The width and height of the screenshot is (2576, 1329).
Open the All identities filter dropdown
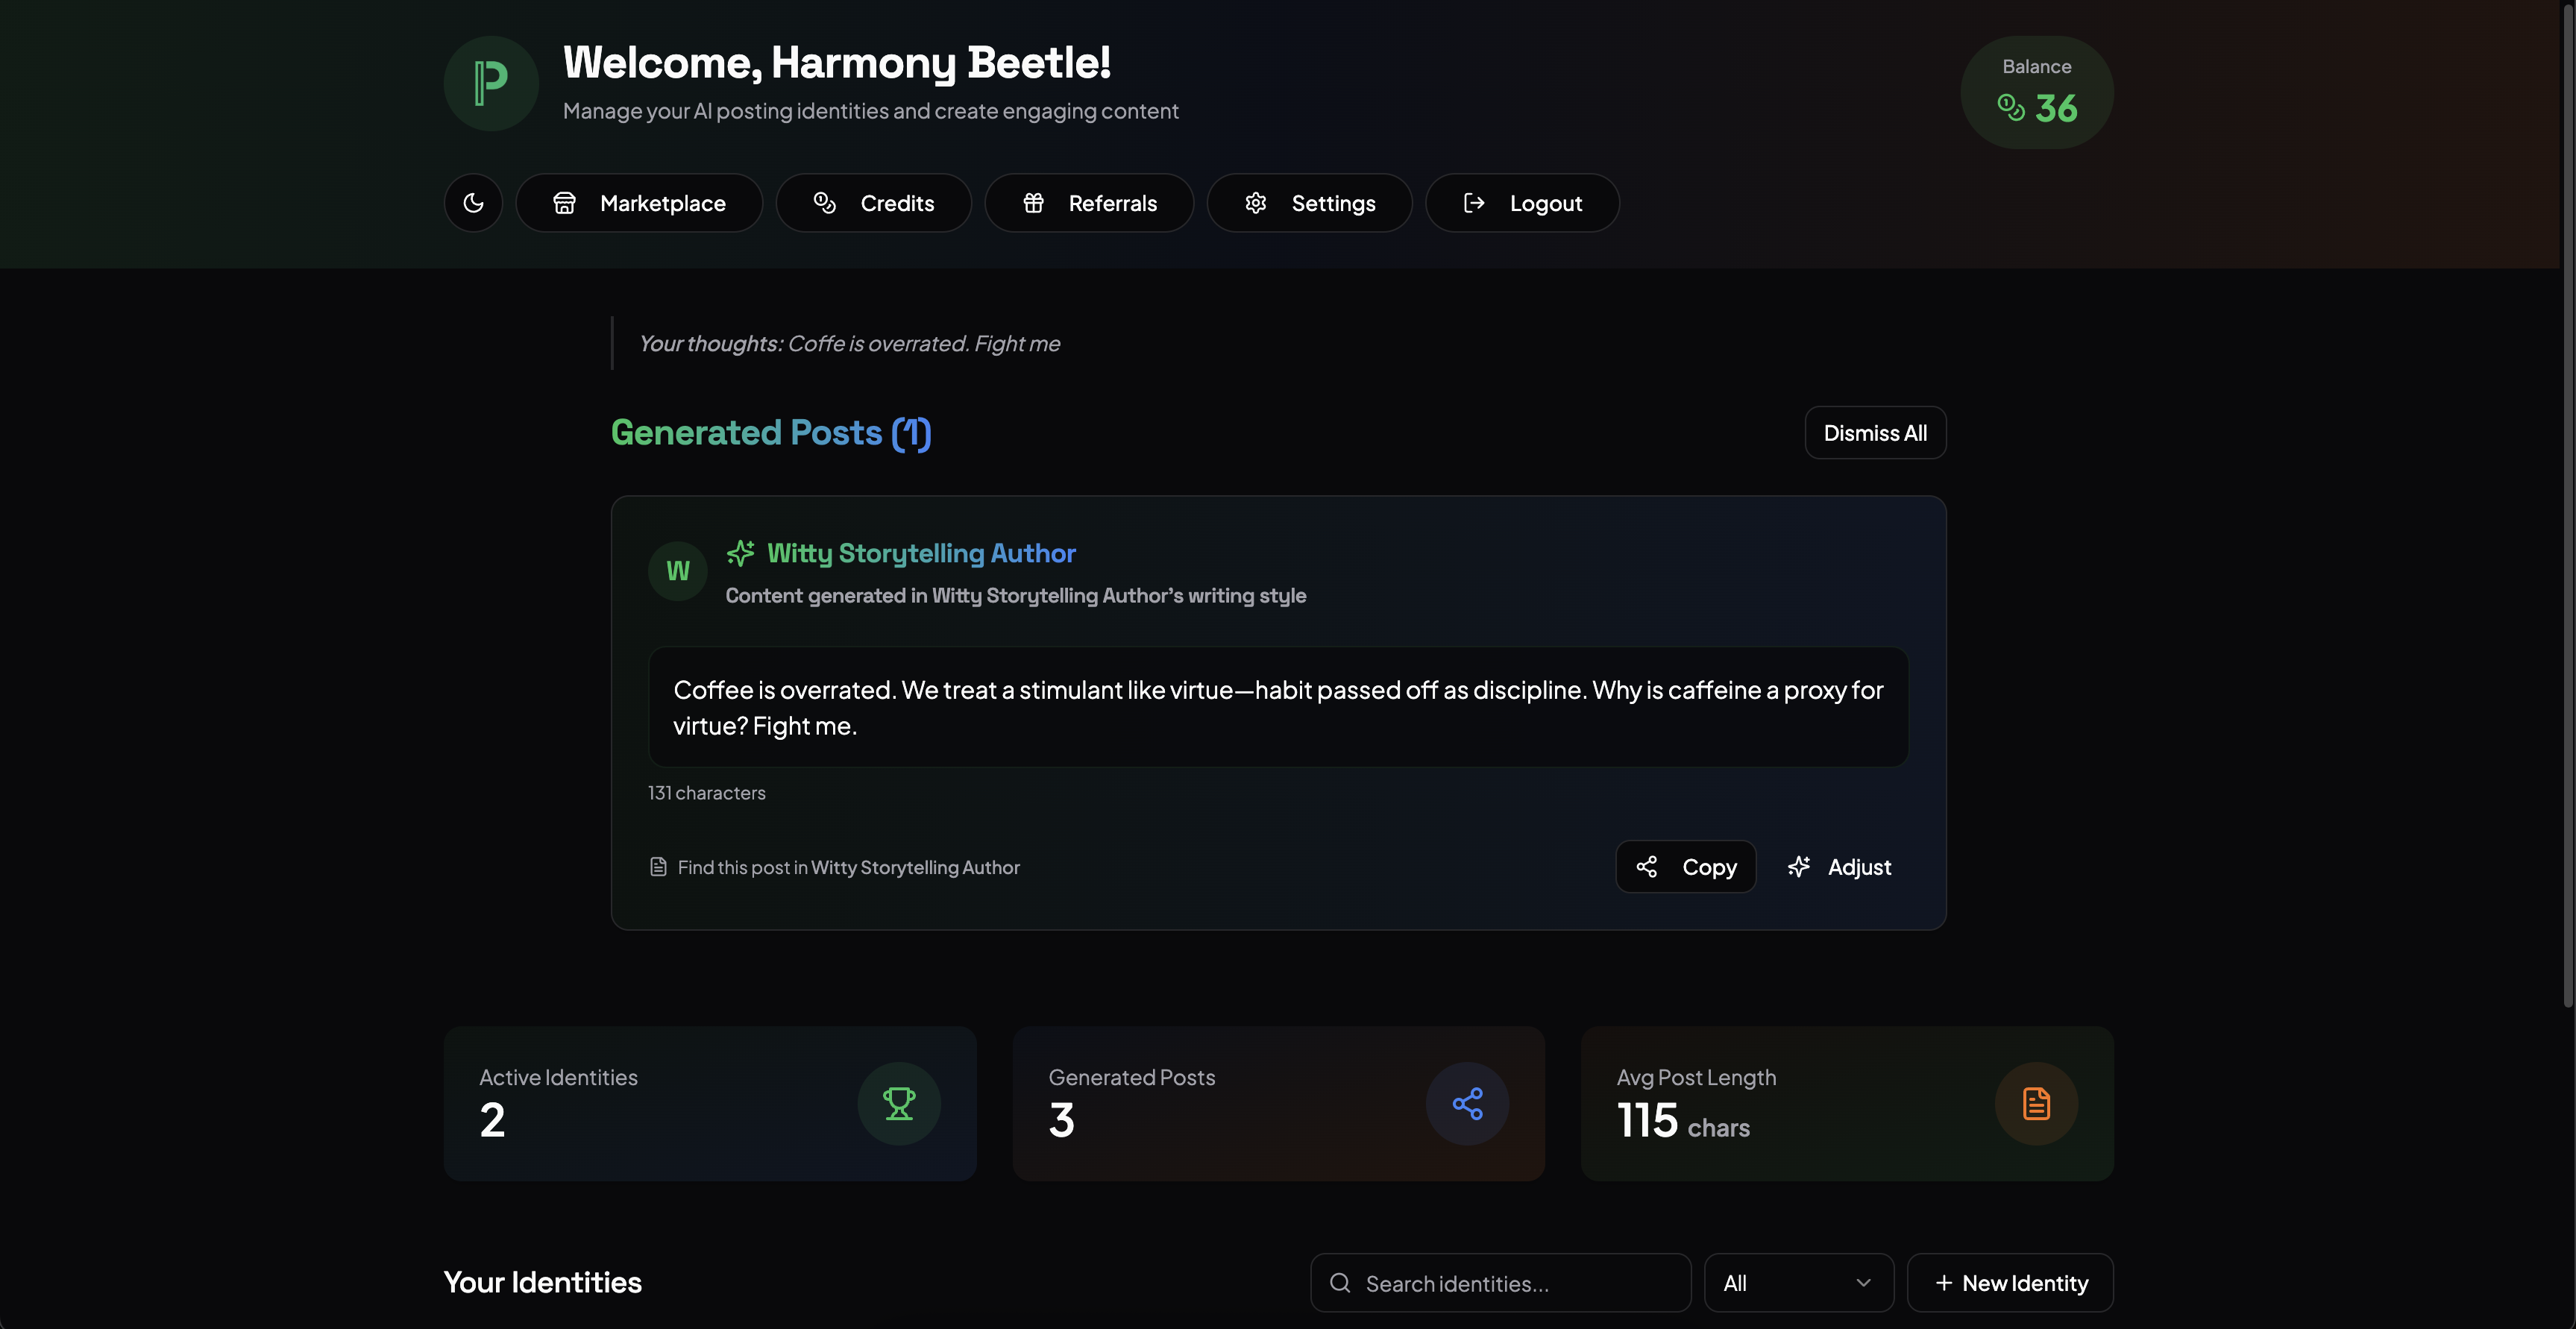coord(1797,1283)
